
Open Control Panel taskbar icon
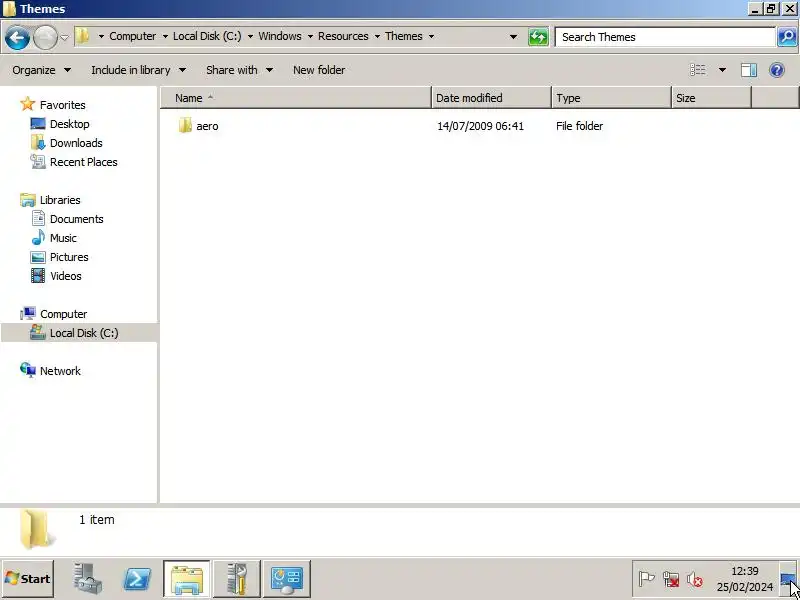point(287,579)
